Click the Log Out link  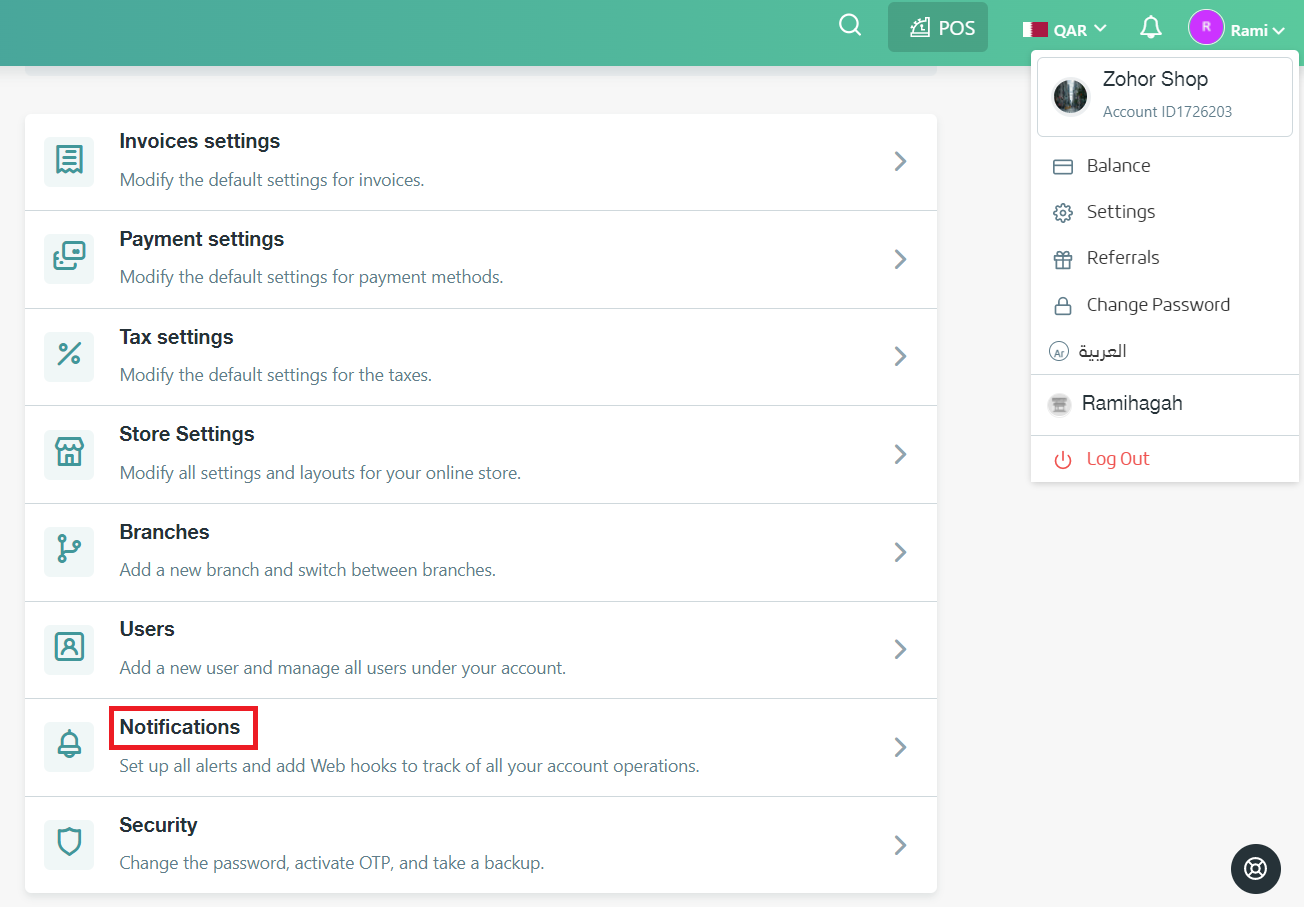click(1118, 458)
